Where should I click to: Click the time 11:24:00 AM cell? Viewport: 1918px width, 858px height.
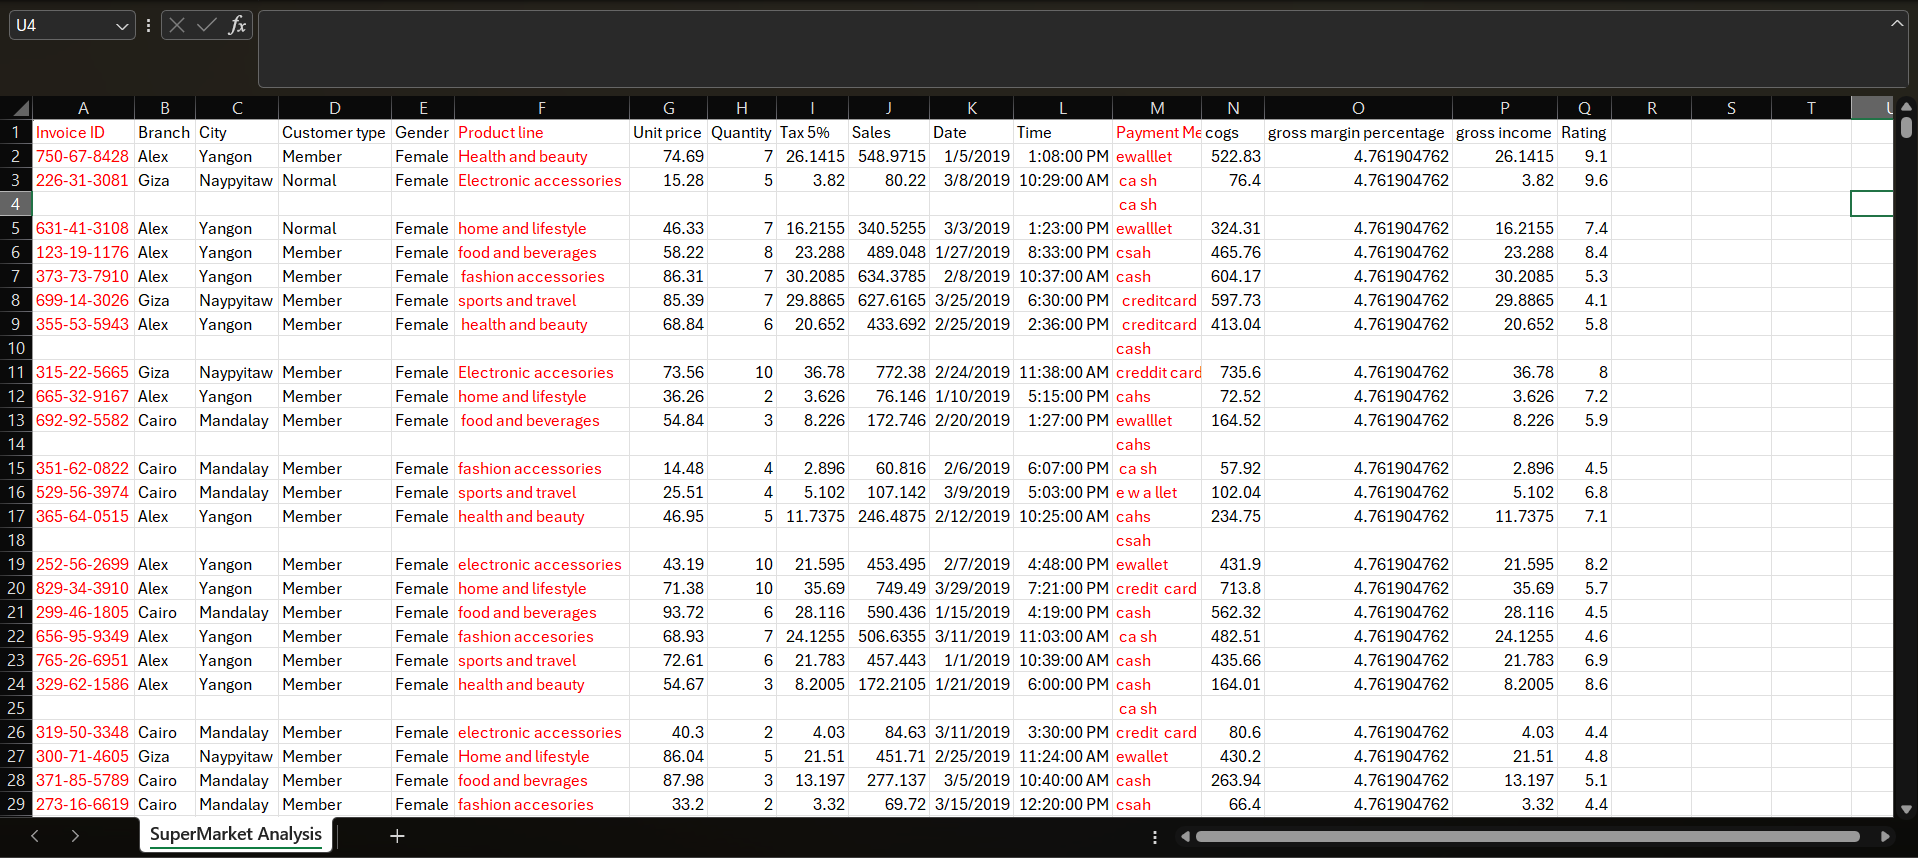1063,756
